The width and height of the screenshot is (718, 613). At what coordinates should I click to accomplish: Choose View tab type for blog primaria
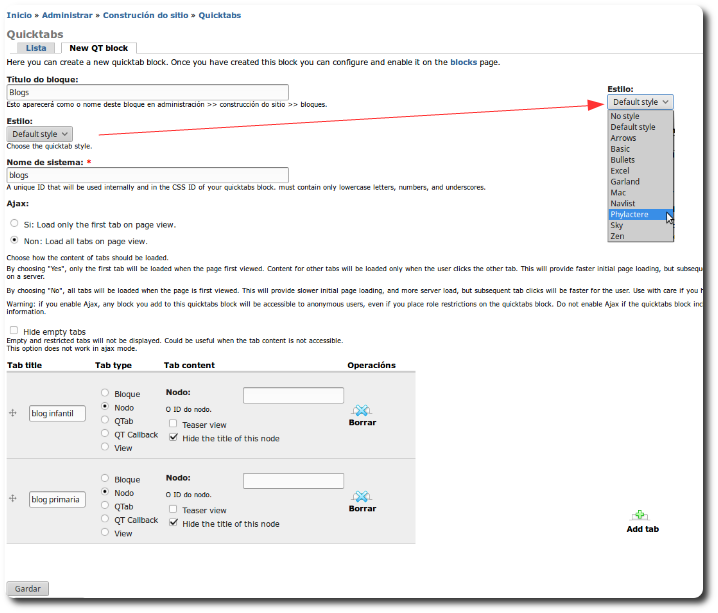click(x=105, y=533)
